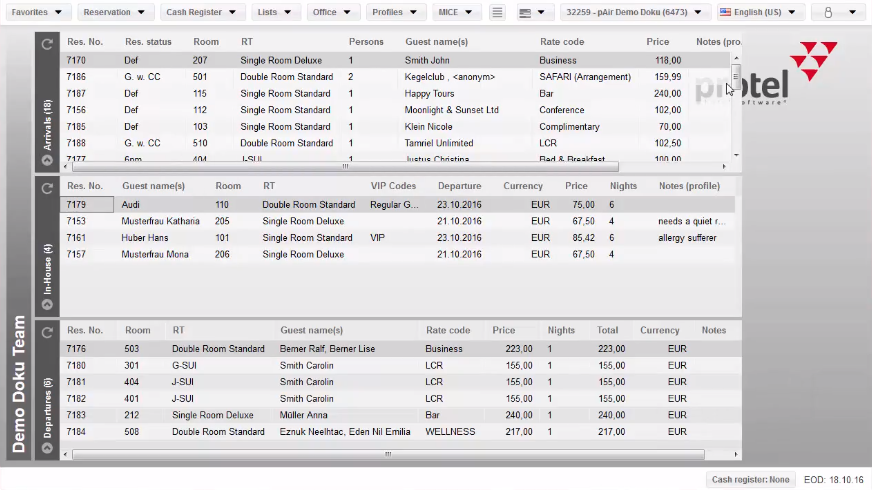Open hotel selector 32259 - pAir Demo Doku
This screenshot has height=490, width=872.
pos(634,12)
